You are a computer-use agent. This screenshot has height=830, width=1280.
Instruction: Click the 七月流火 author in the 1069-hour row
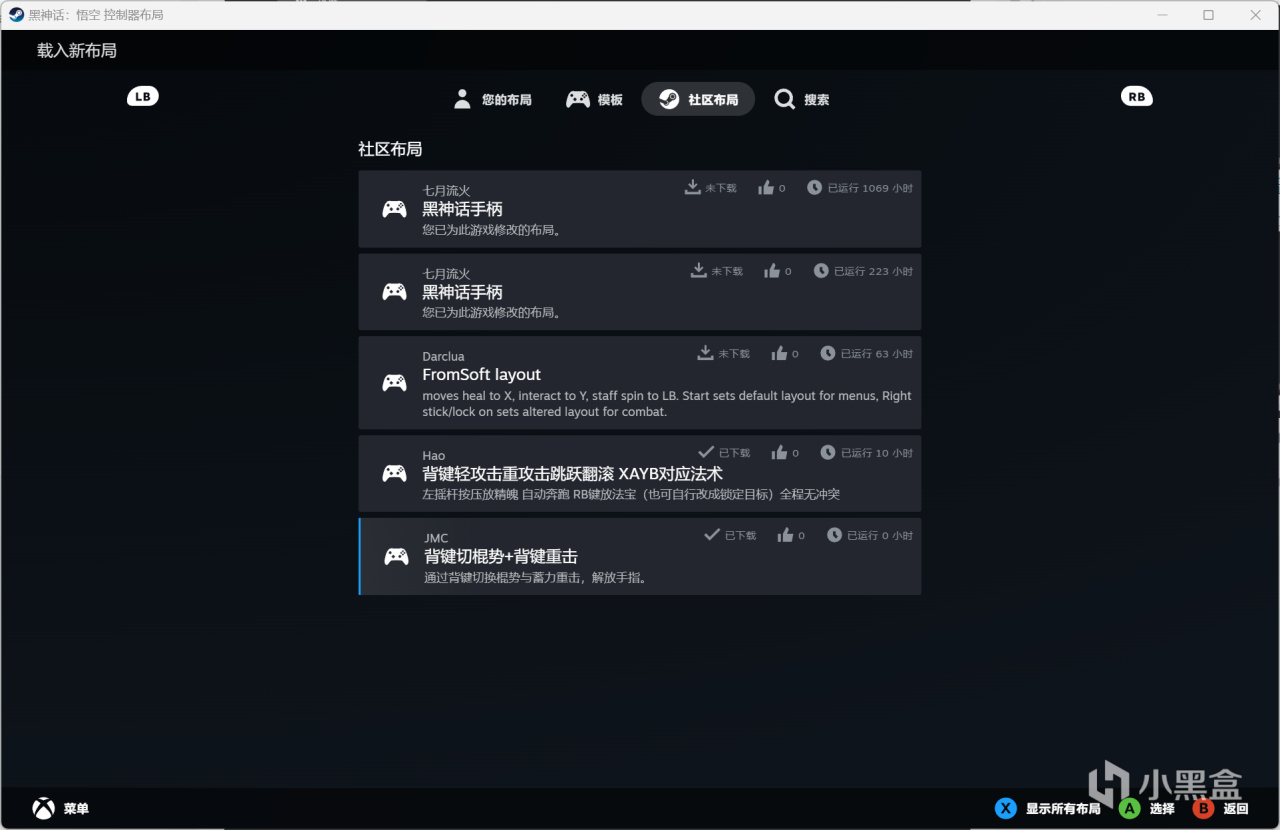[446, 190]
